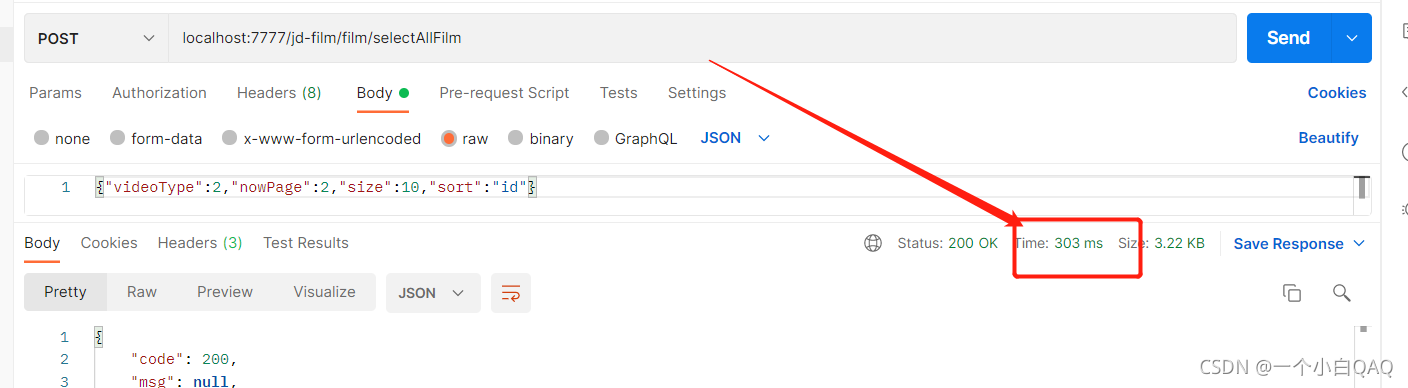The height and width of the screenshot is (388, 1408).
Task: Click the response wrap lines icon
Action: [511, 293]
